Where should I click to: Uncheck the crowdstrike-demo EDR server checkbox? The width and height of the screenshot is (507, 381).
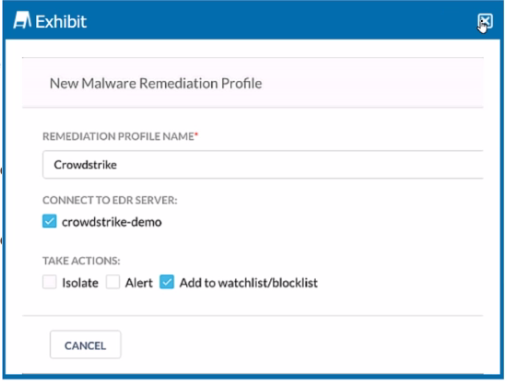49,221
